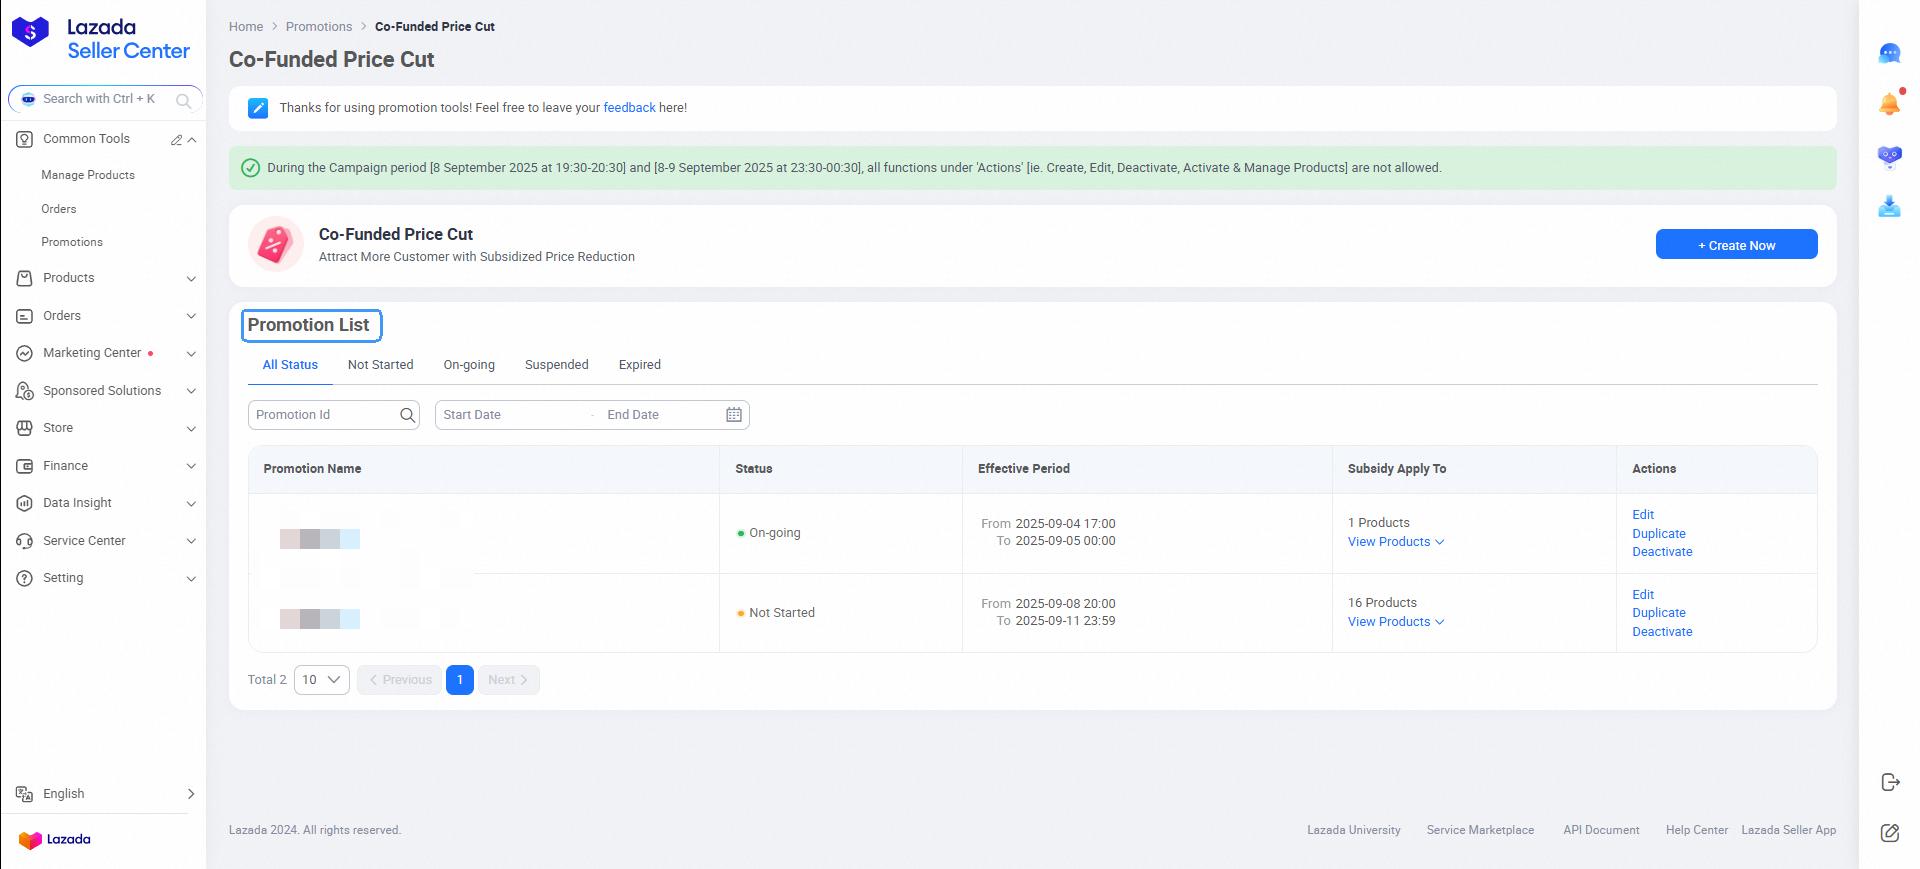1920x869 pixels.
Task: Click the Lazada Seller Center logo
Action: click(100, 39)
